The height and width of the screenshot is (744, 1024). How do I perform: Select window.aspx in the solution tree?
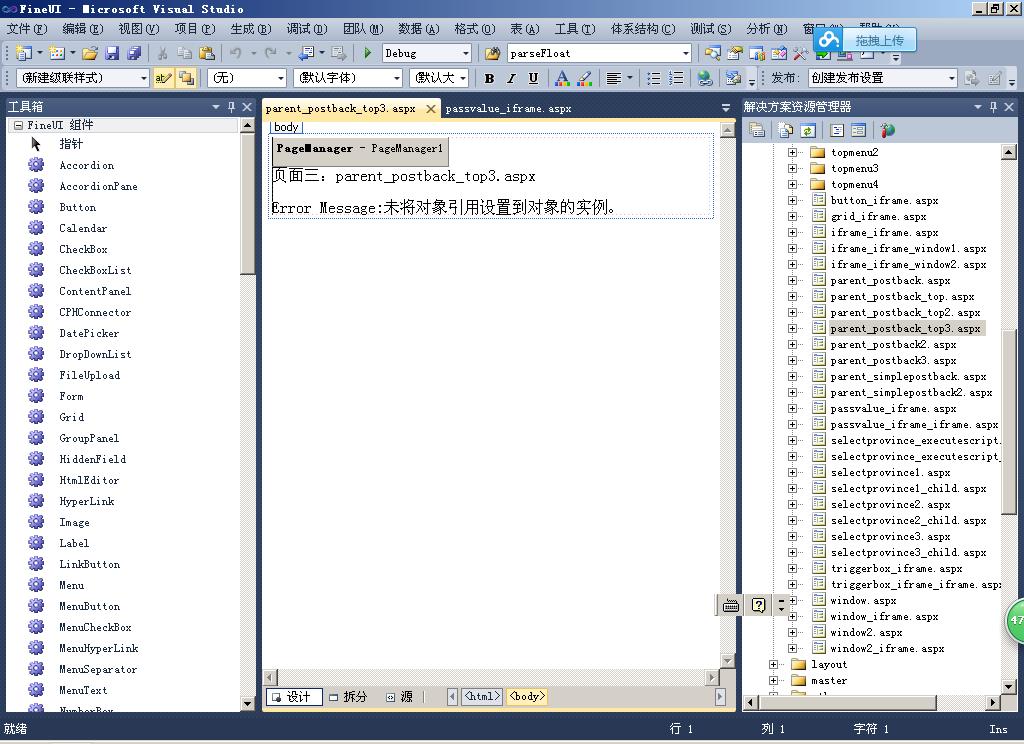863,600
